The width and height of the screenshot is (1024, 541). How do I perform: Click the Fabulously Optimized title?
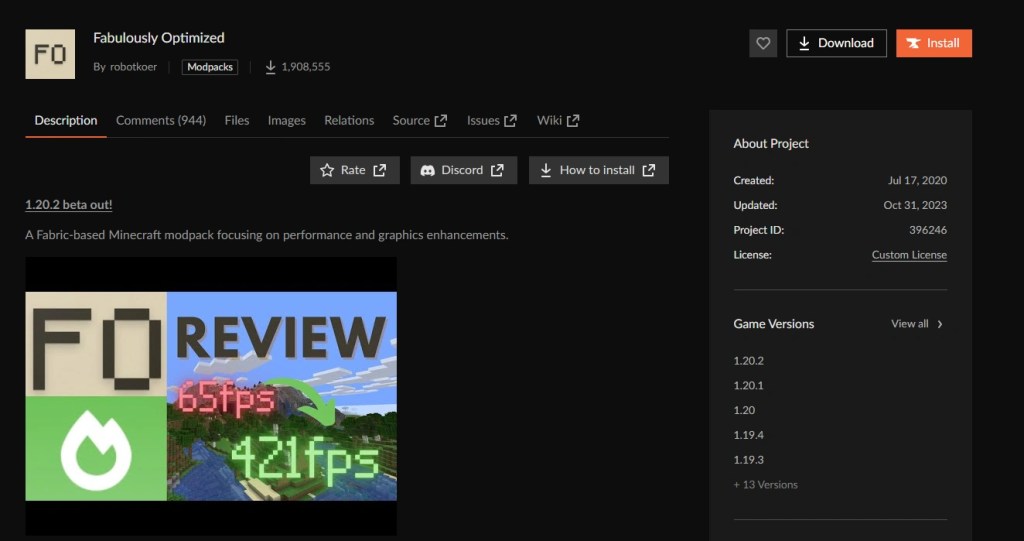(159, 38)
